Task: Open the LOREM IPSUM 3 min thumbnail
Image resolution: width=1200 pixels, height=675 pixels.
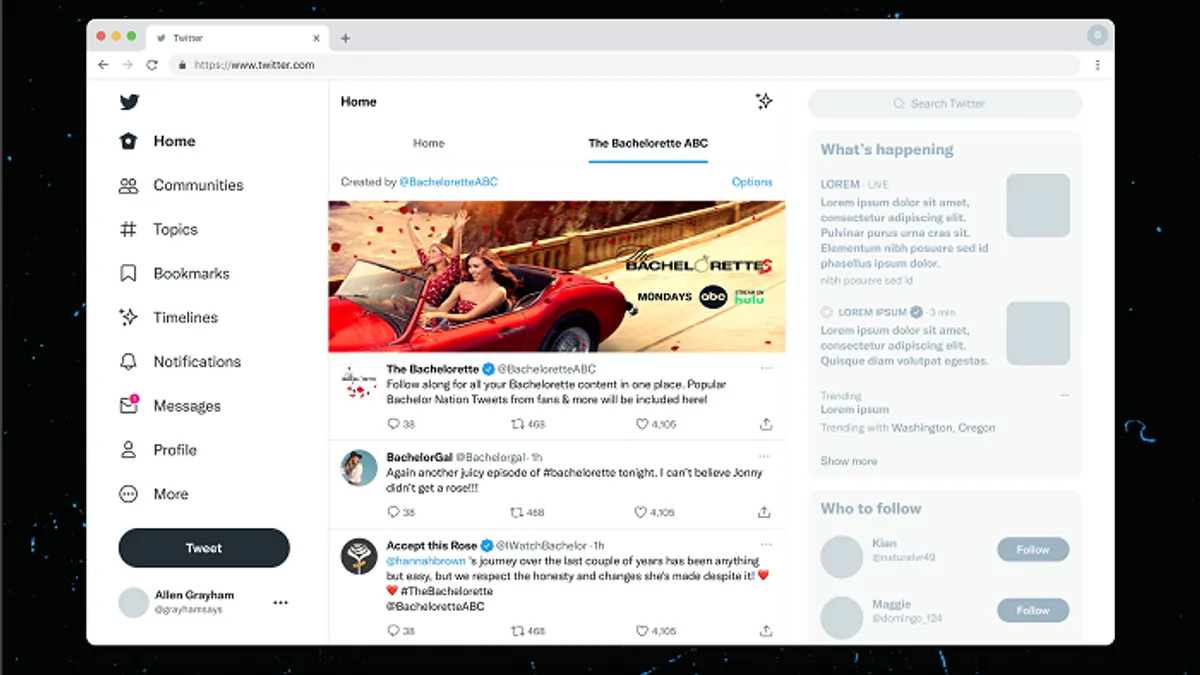Action: click(1038, 333)
